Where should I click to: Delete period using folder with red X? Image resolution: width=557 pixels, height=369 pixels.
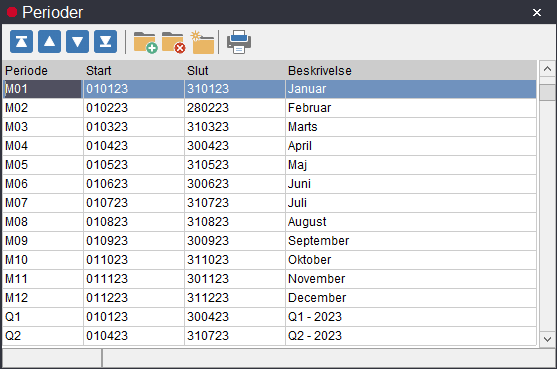pos(173,42)
